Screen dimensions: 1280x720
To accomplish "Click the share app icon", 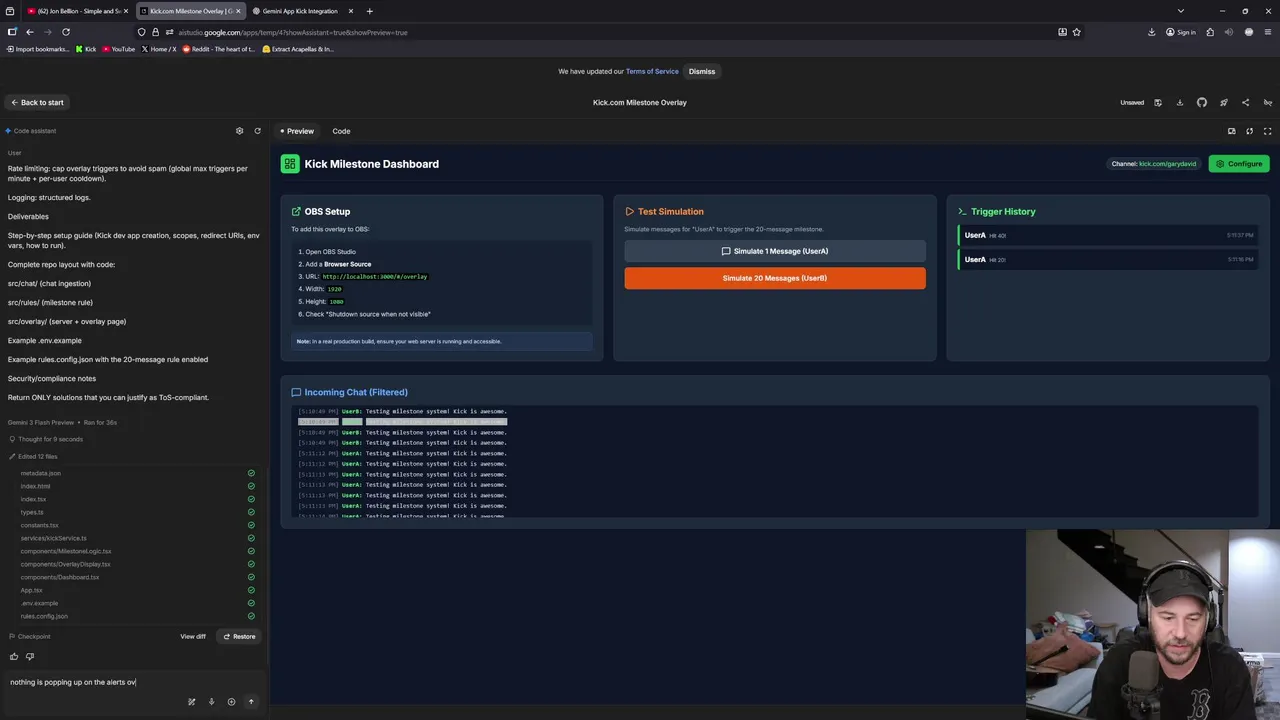I will pos(1245,102).
